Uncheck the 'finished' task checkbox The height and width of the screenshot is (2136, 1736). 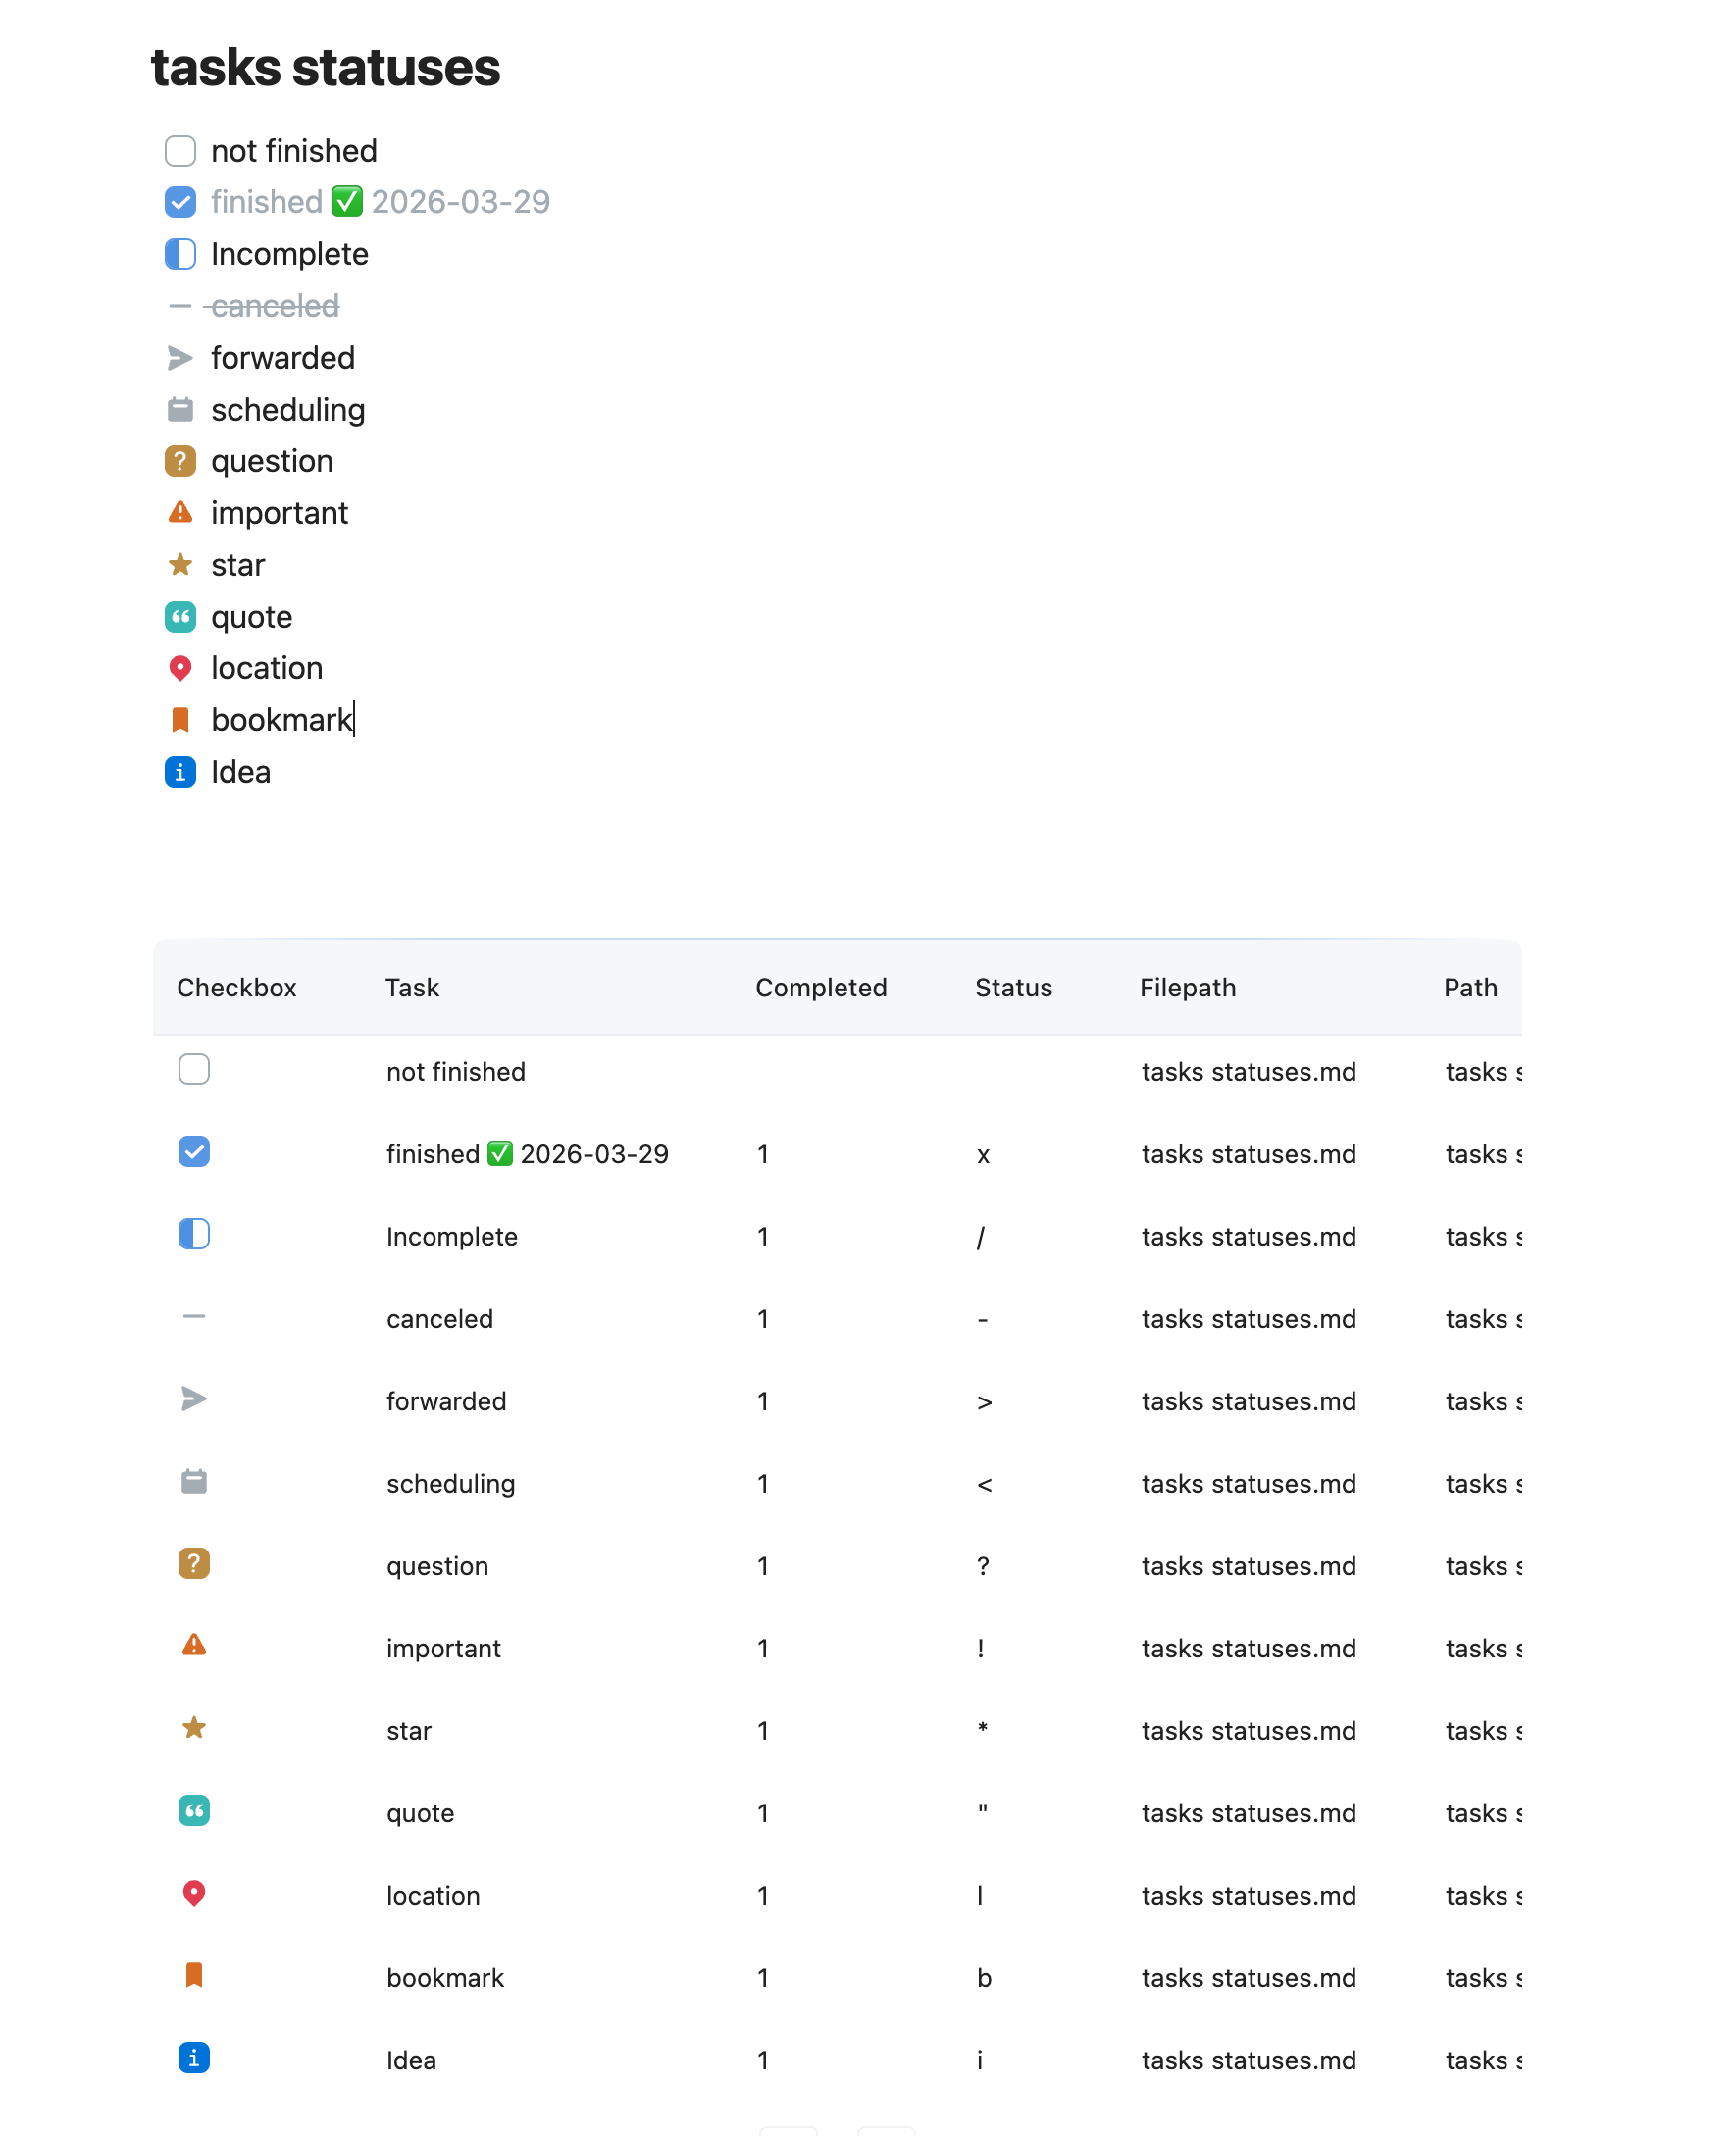point(180,202)
